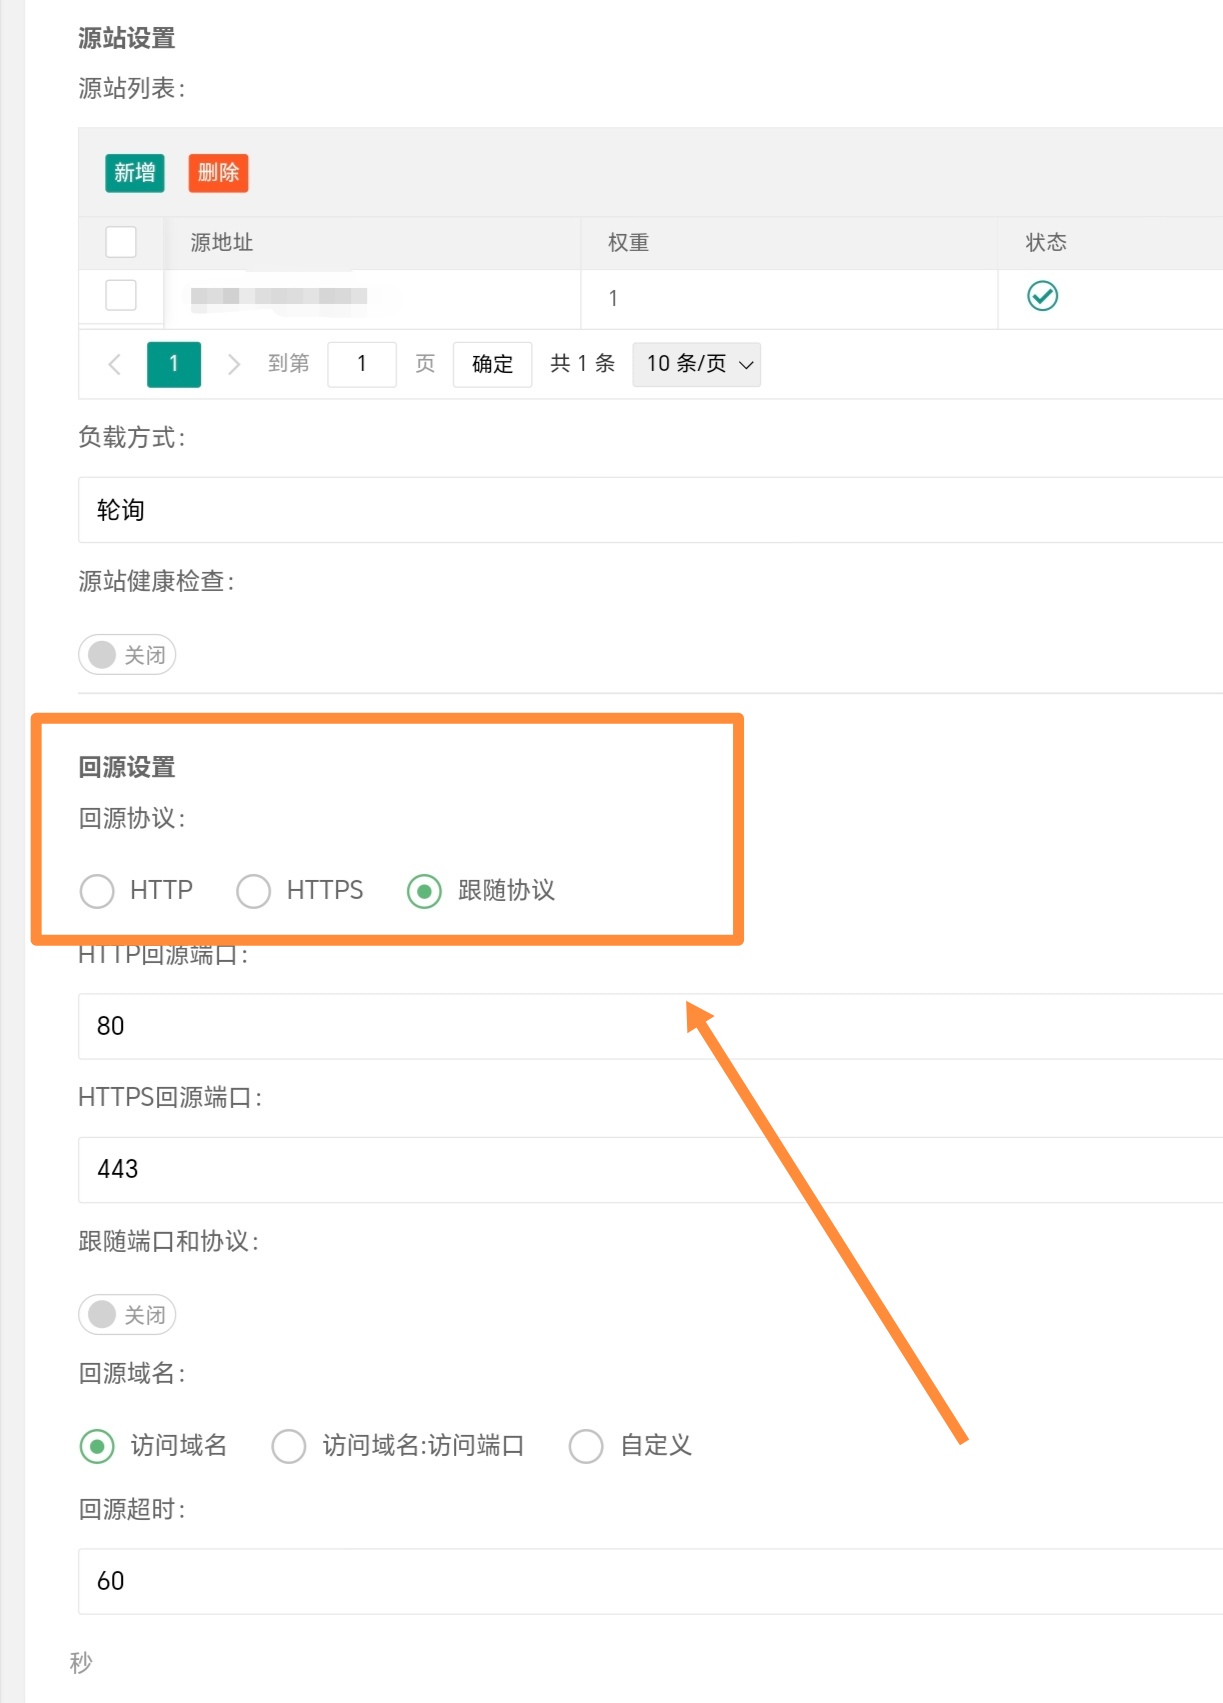Select 自定义 origin host option
This screenshot has height=1703, width=1223.
click(586, 1446)
